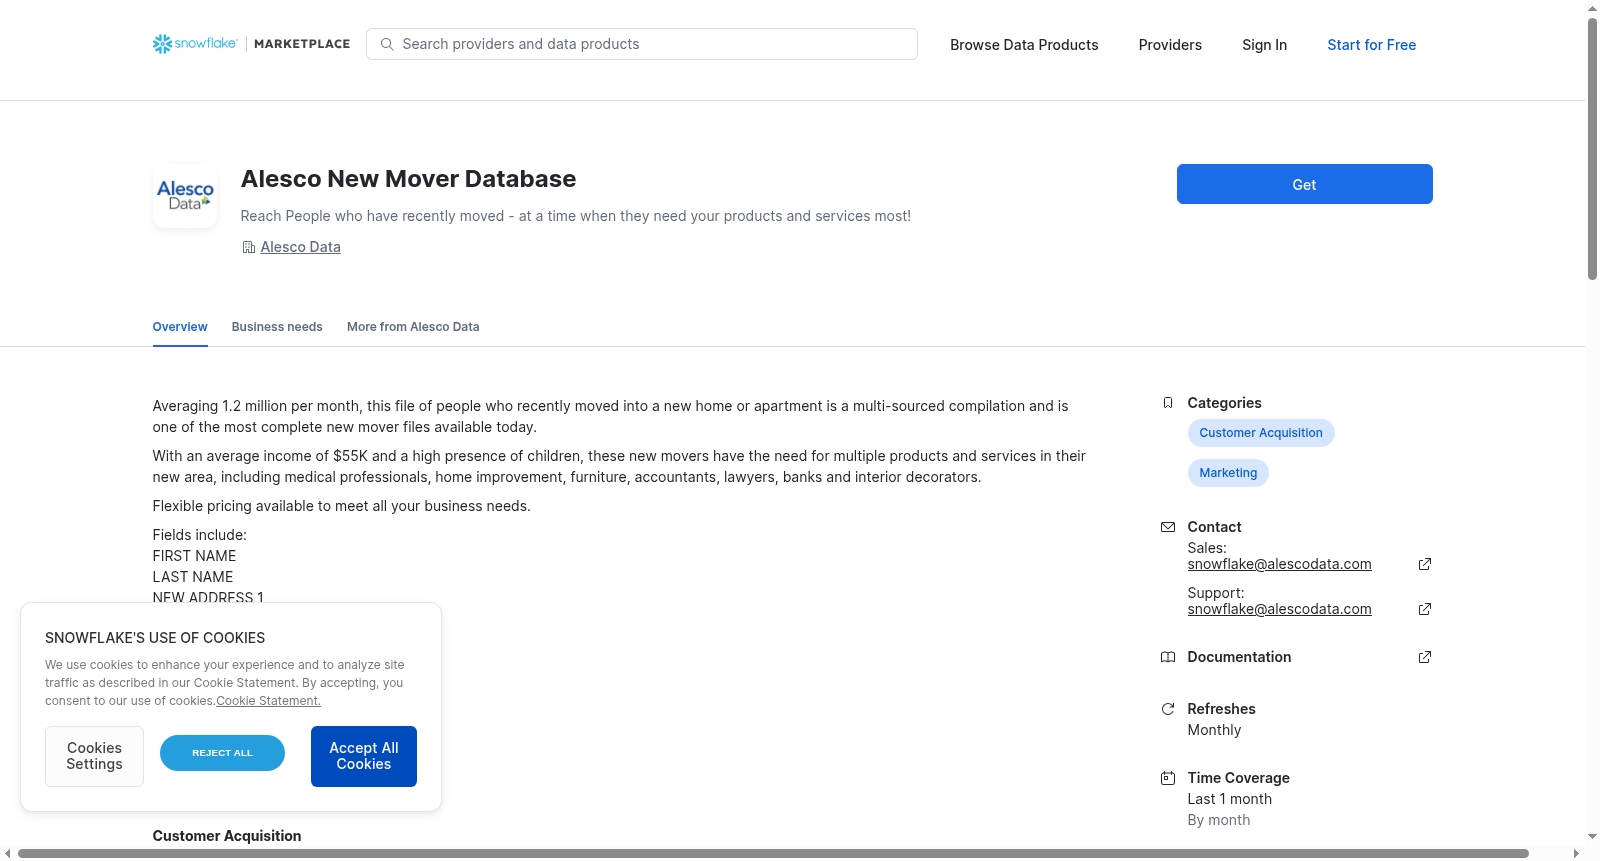
Task: Open the Providers page
Action: click(1170, 45)
